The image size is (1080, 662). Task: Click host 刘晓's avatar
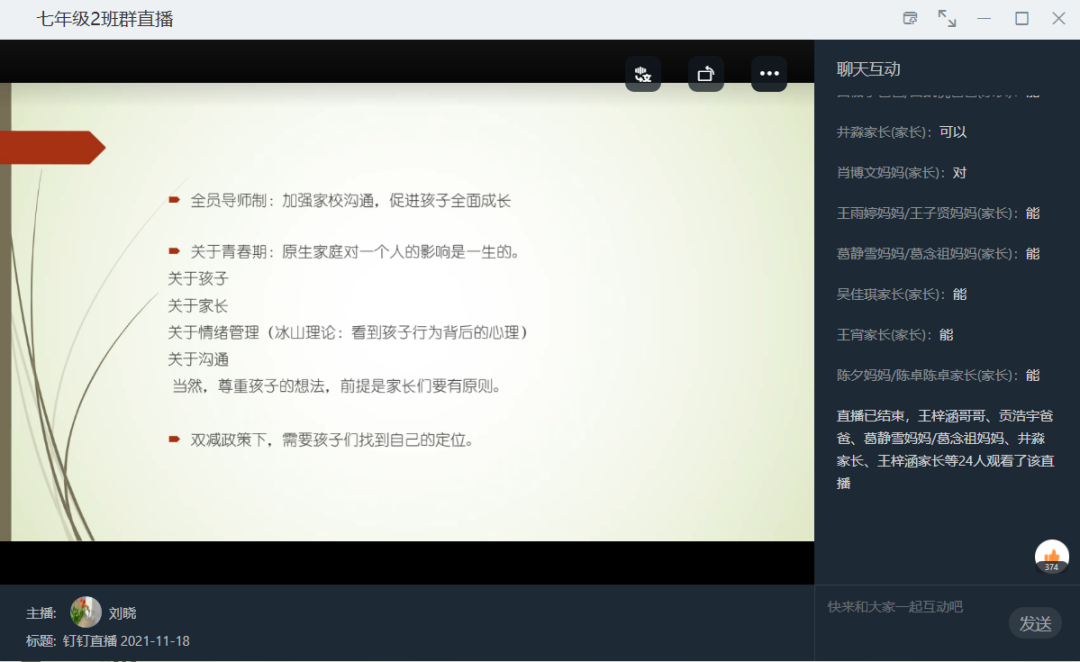86,612
